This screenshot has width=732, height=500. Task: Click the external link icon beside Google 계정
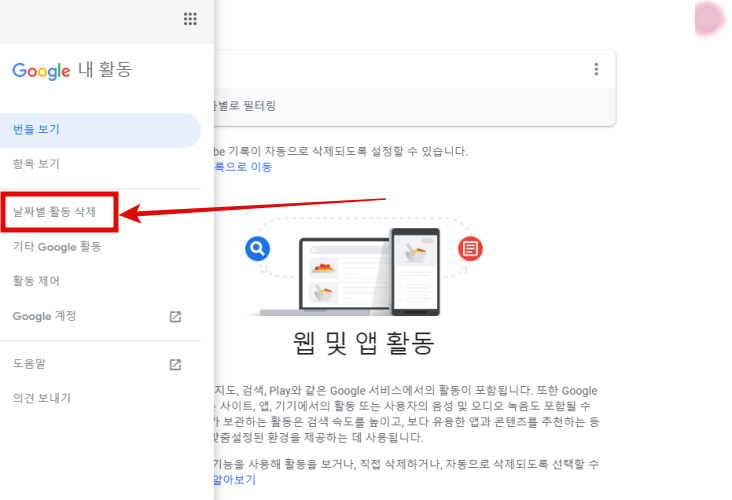(x=175, y=317)
